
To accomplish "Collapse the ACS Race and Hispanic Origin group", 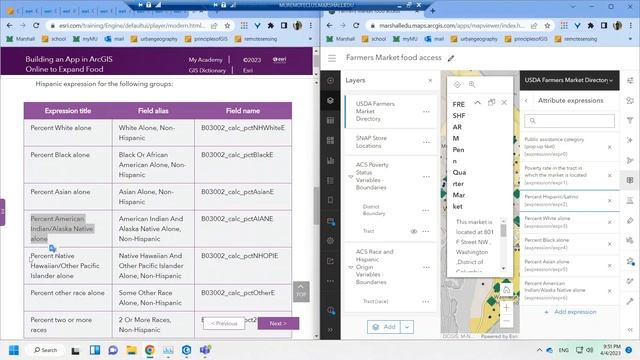I will [x=351, y=267].
